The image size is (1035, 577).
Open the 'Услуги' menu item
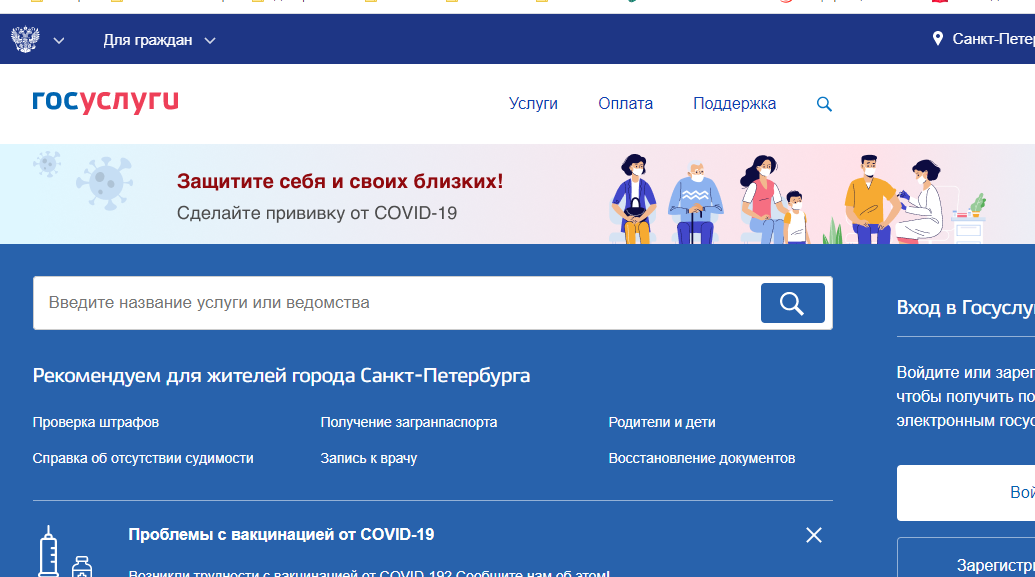click(x=533, y=104)
